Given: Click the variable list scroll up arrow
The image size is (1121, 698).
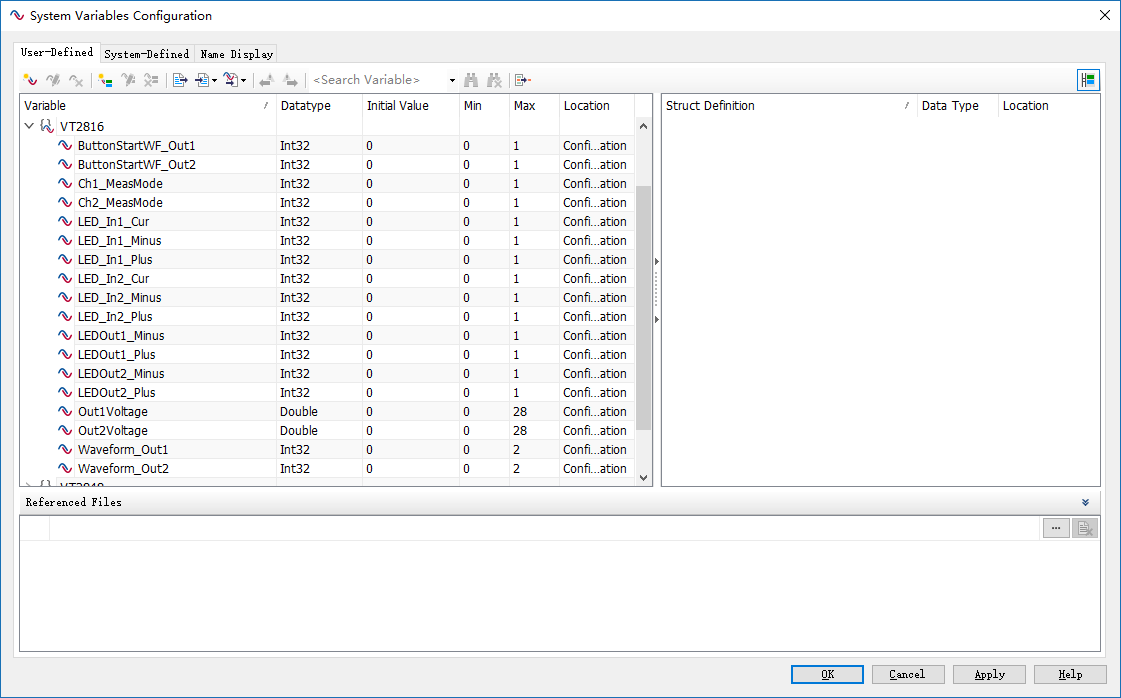Looking at the screenshot, I should 643,126.
